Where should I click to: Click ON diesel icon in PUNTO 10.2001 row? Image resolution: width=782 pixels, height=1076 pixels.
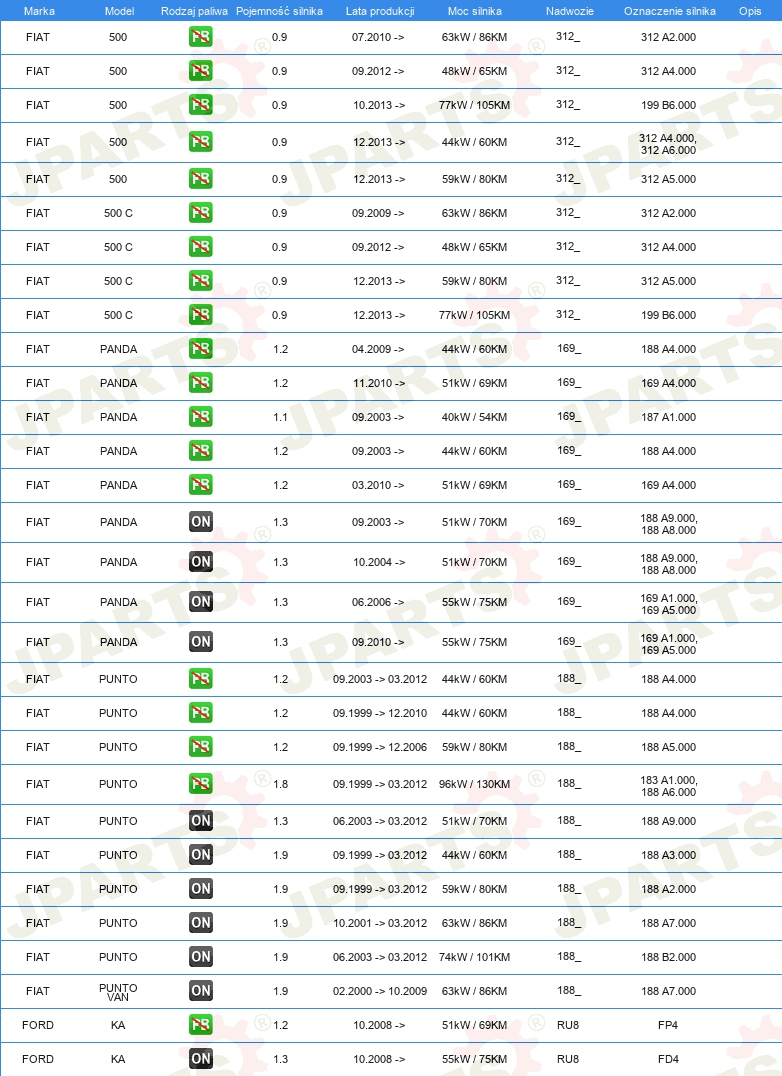click(x=200, y=922)
